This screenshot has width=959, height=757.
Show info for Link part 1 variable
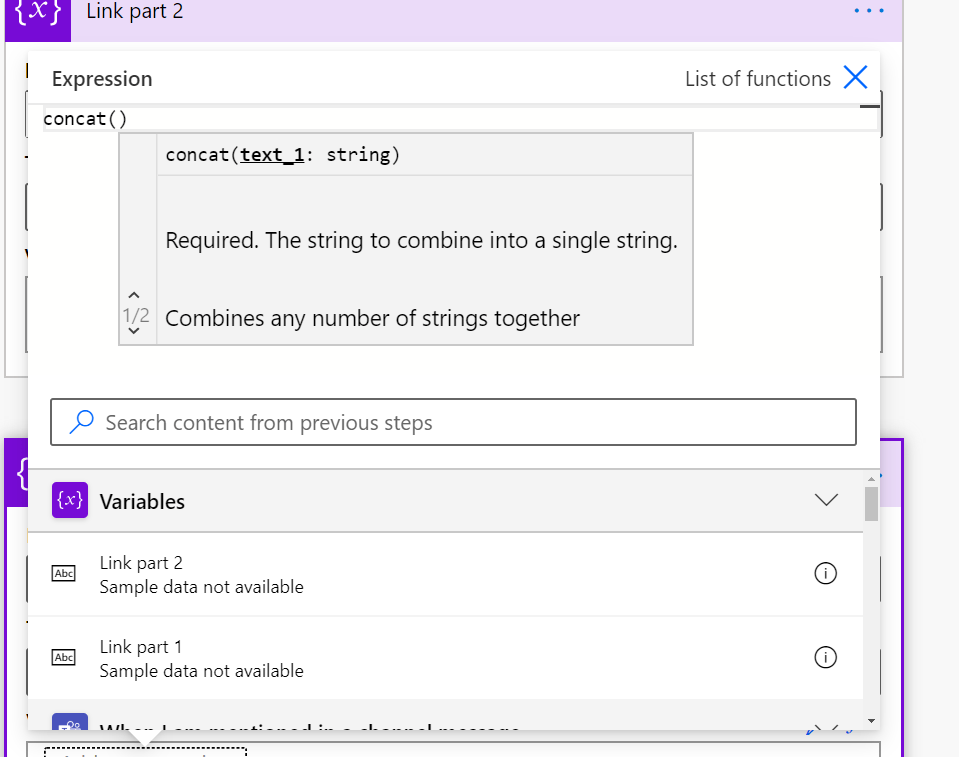(x=826, y=658)
